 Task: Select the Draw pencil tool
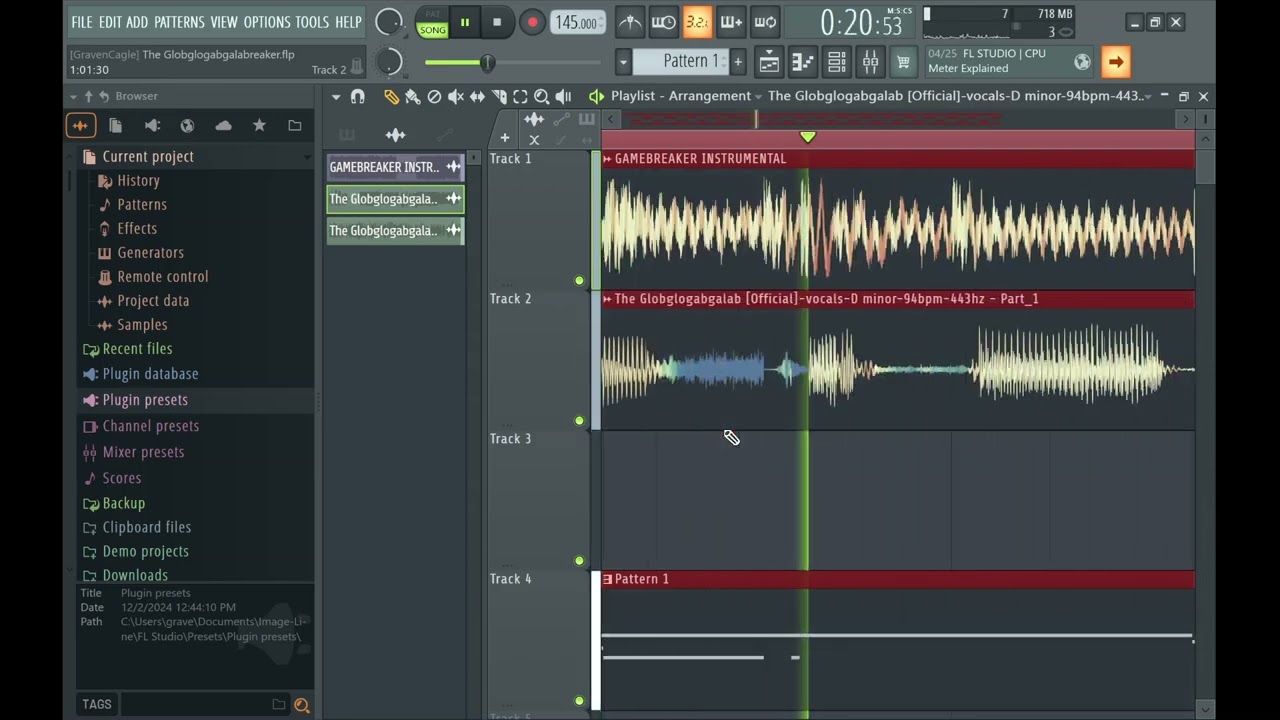point(391,97)
